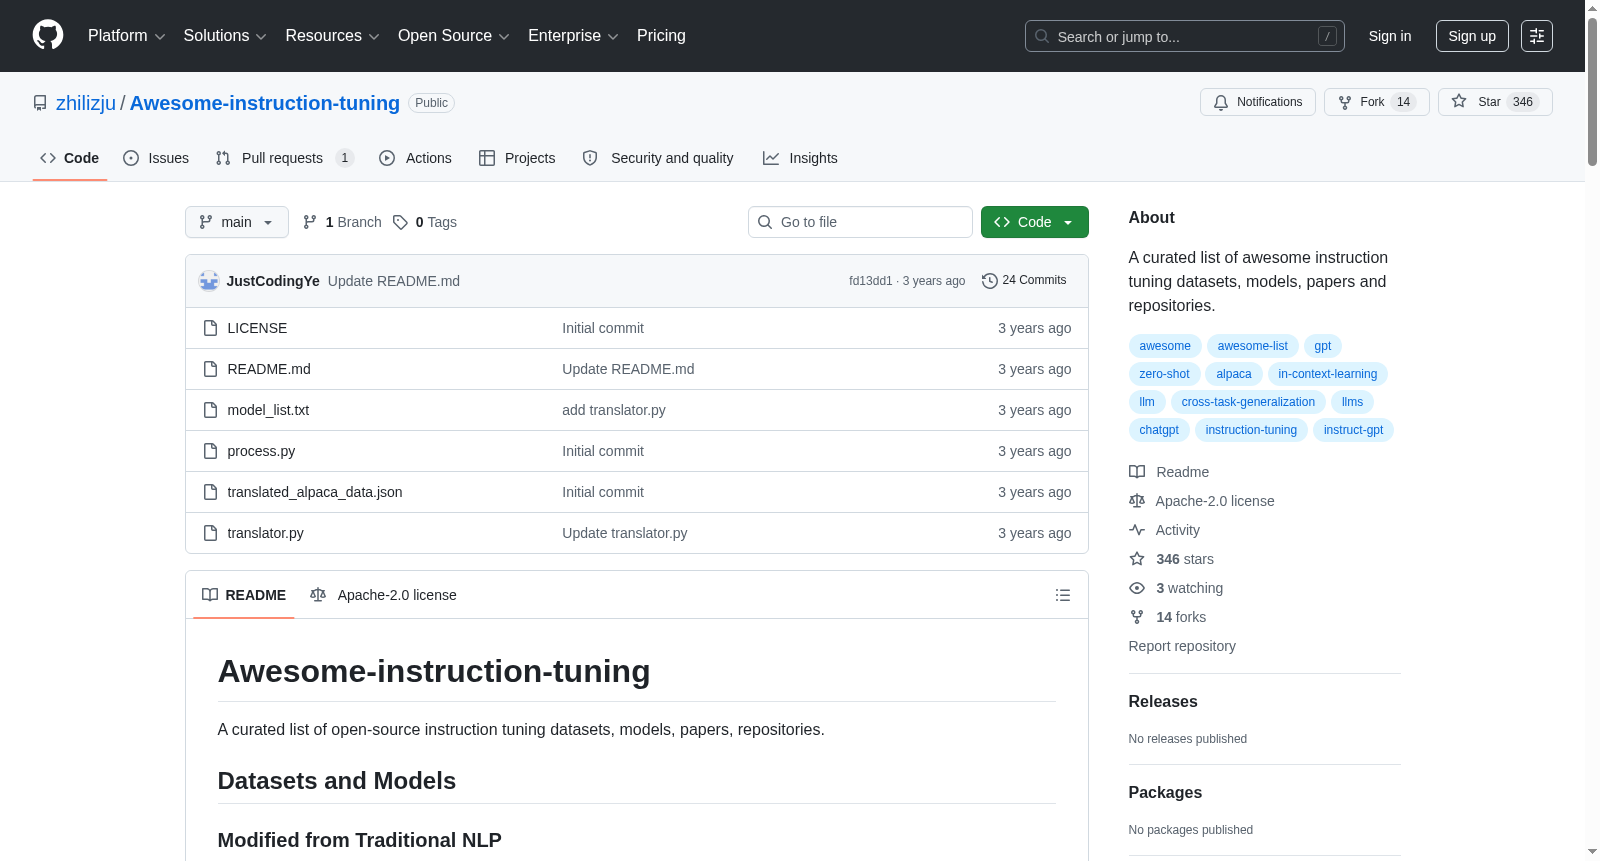Open the README outline list icon
The image size is (1600, 861).
pyautogui.click(x=1062, y=595)
